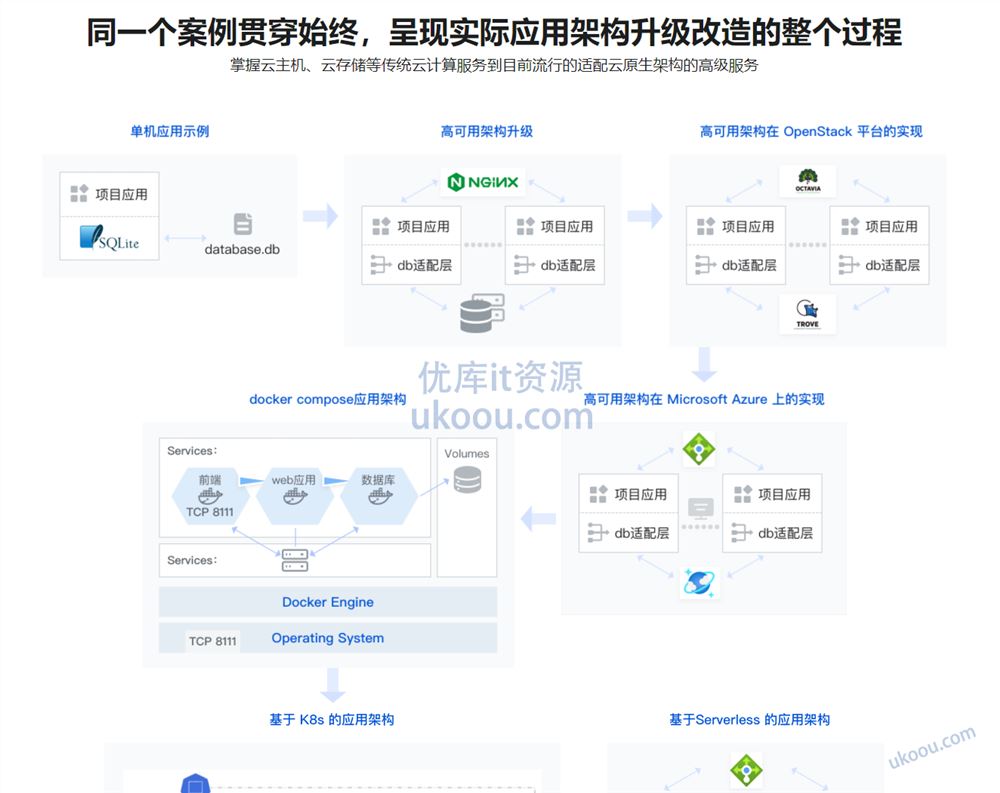Screen dimensions: 1000x793
Task: Click the server rack icon in lower Services
Action: pos(295,560)
